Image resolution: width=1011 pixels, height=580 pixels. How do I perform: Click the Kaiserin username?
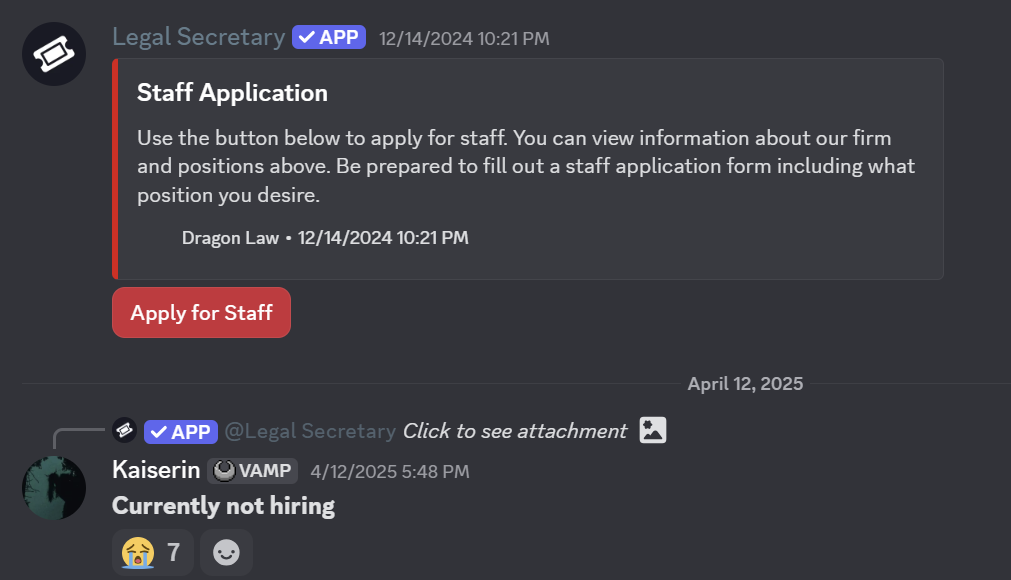156,470
